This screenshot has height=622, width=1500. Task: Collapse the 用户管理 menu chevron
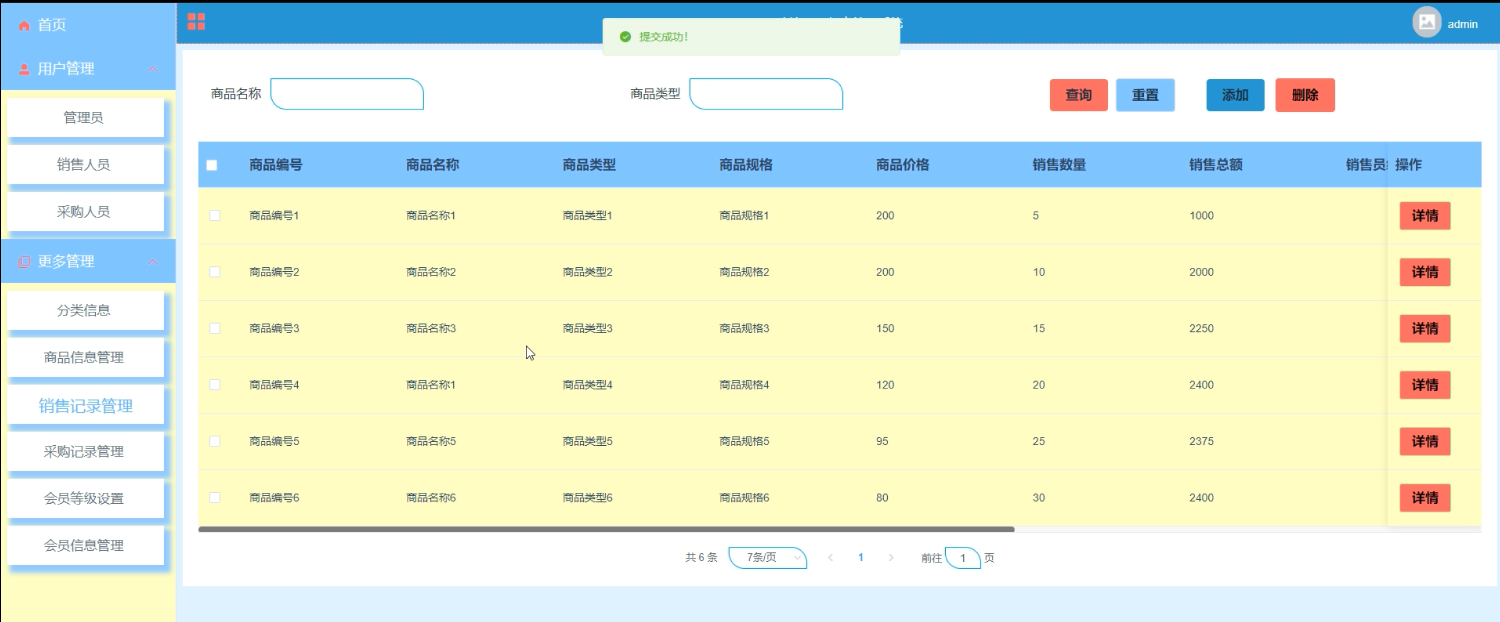153,69
